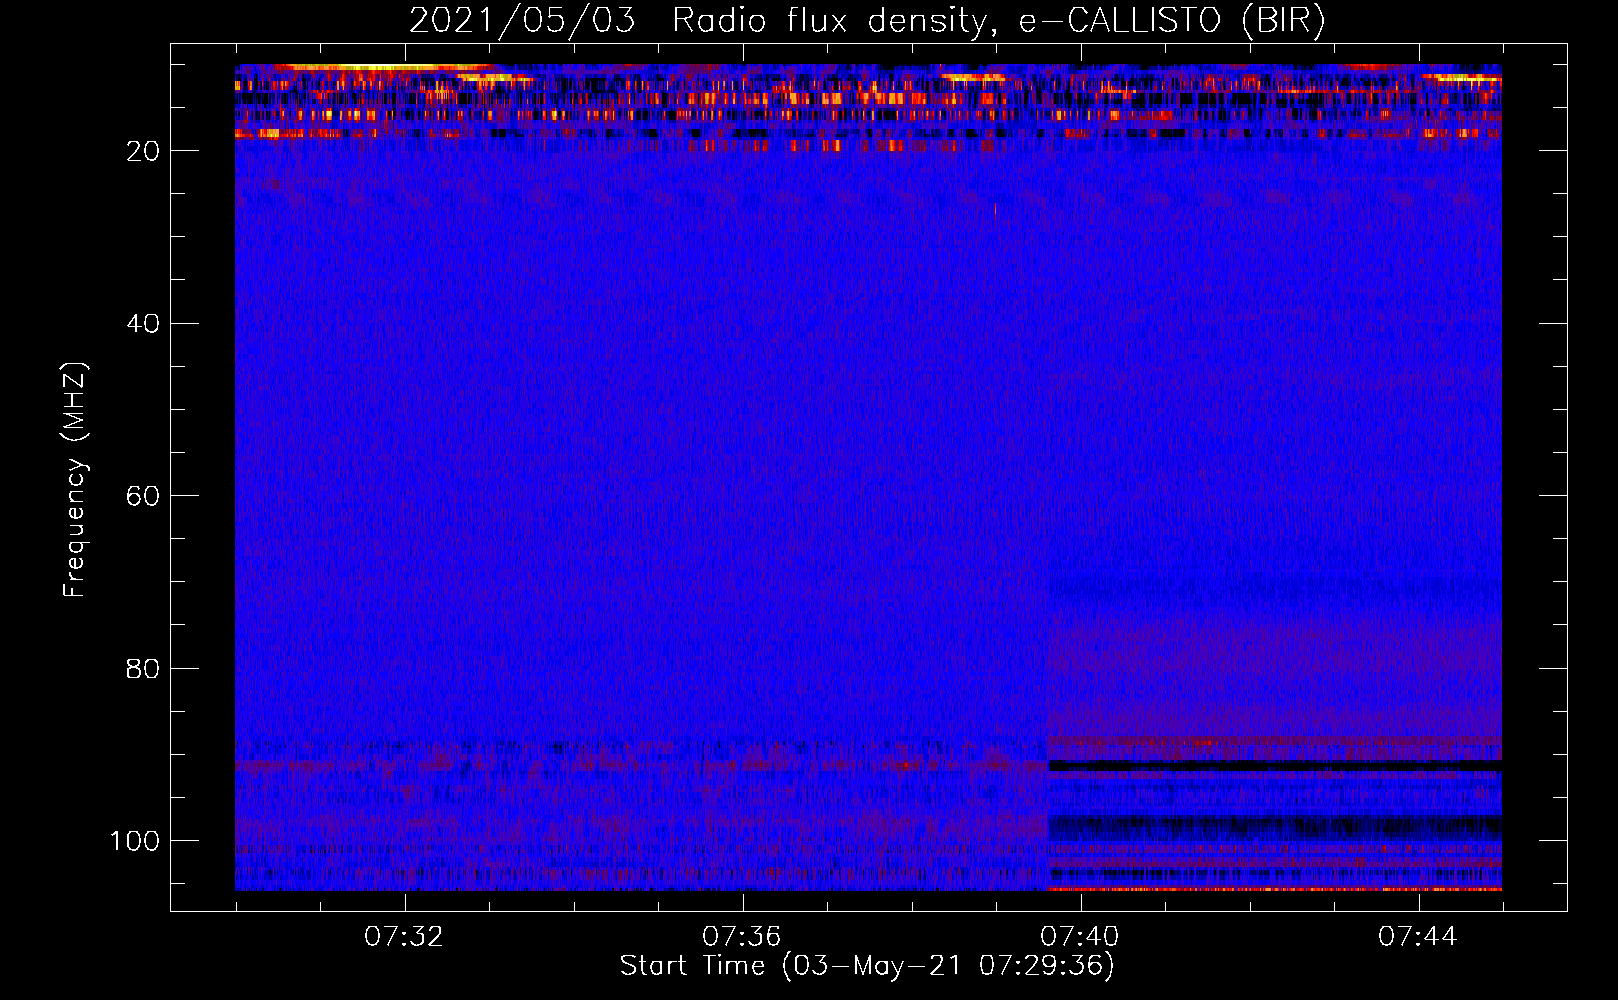Click the 40 MHz frequency tick label
This screenshot has width=1618, height=1000.
click(143, 324)
